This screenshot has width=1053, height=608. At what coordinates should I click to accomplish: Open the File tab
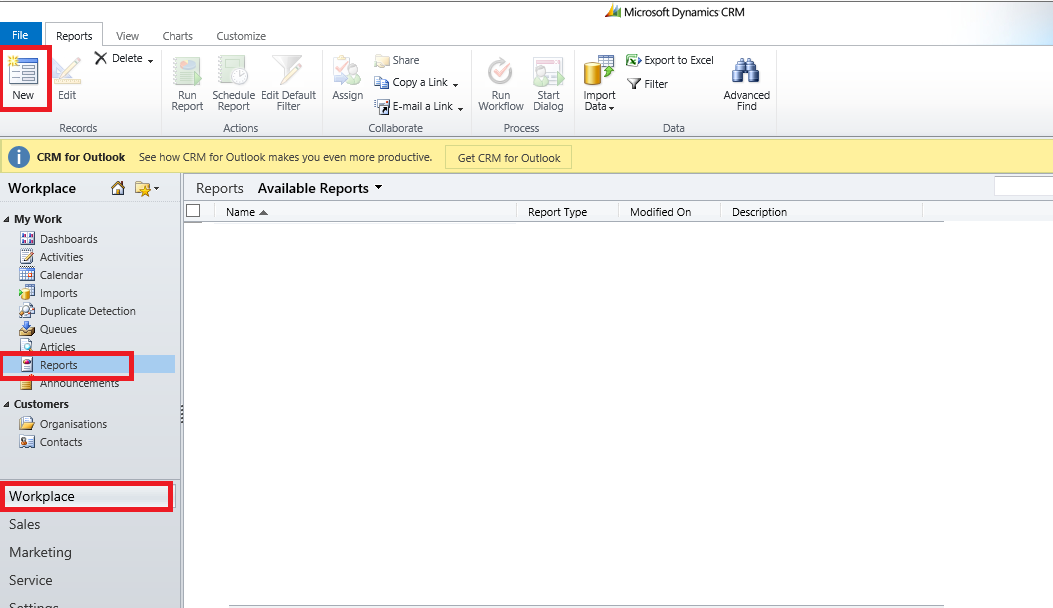click(x=20, y=35)
